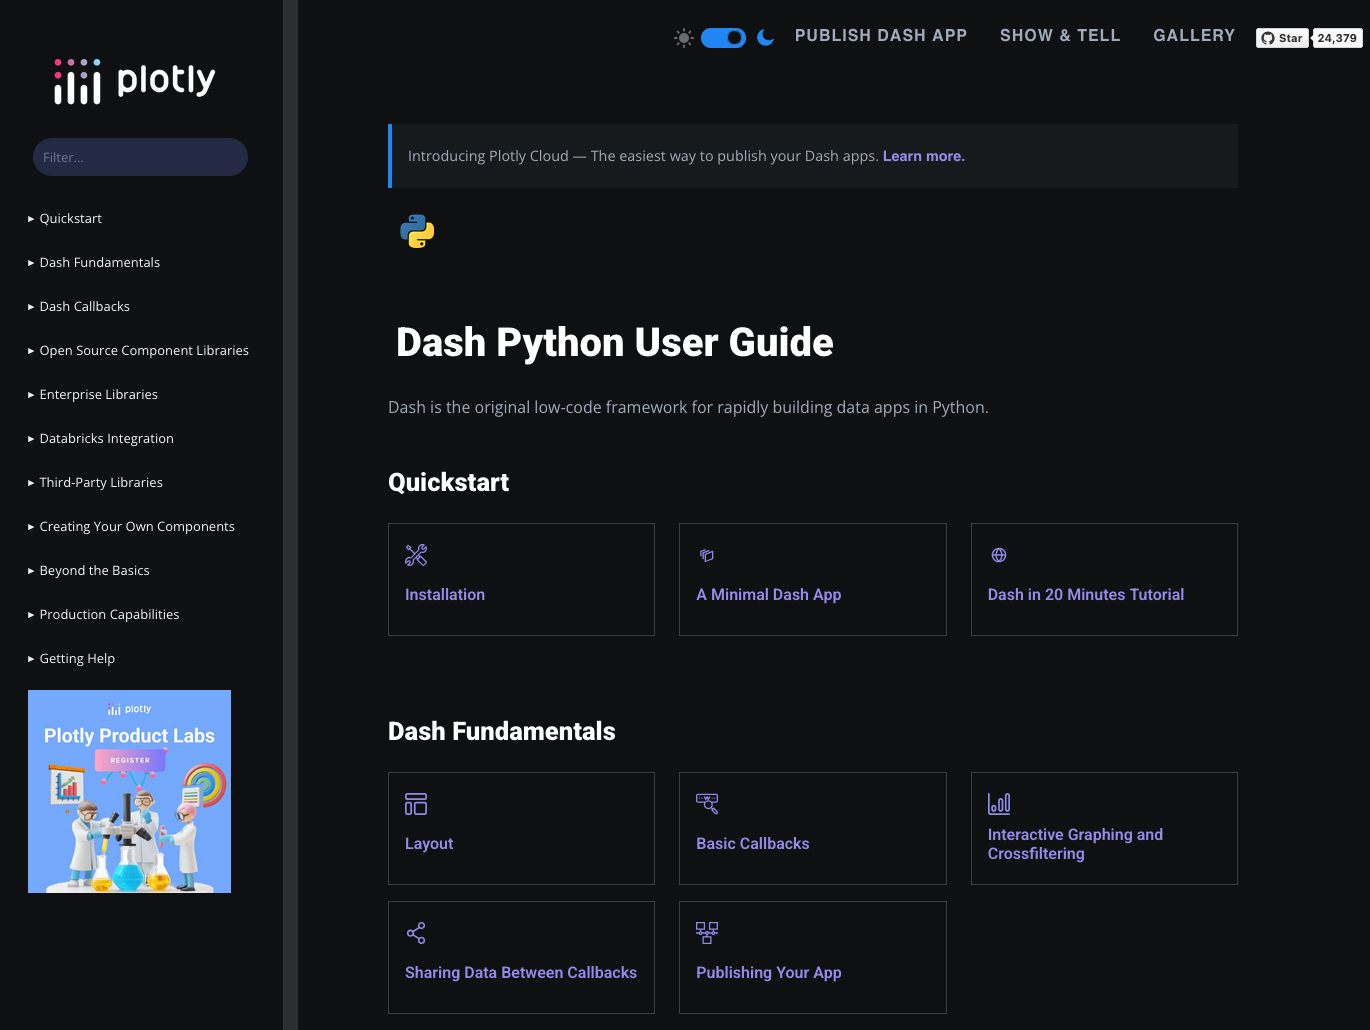Expand the Production Capabilities section
The width and height of the screenshot is (1370, 1030).
[109, 615]
